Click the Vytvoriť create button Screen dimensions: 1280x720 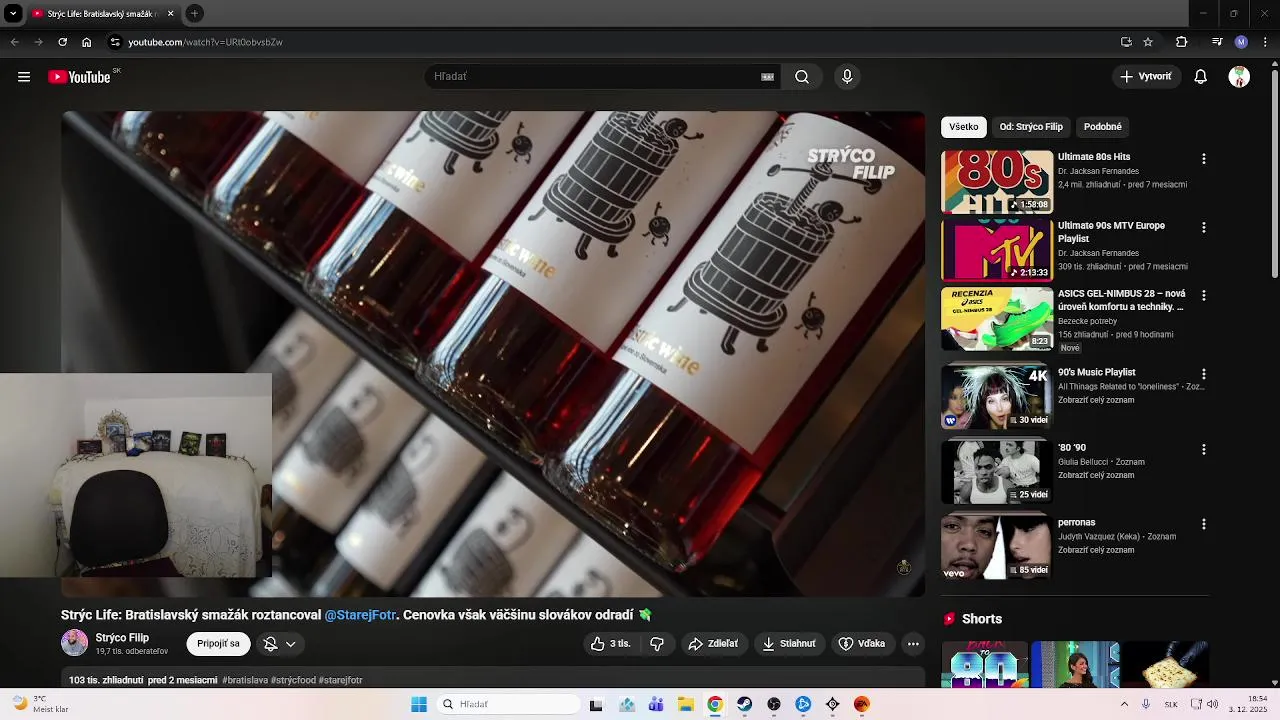[x=1146, y=77]
